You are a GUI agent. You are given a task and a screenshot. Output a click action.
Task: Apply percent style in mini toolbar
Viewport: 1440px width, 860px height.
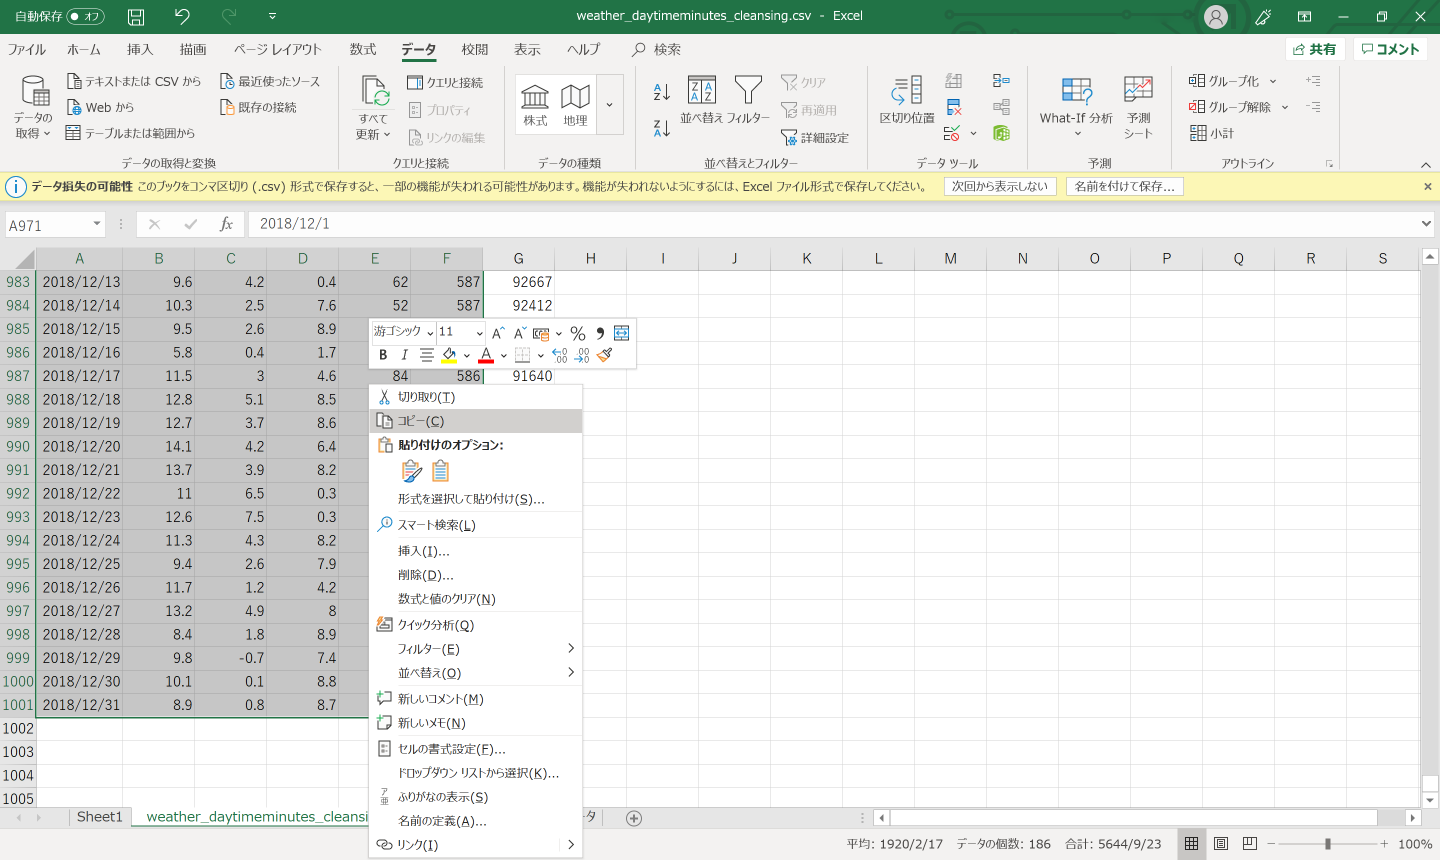click(x=578, y=333)
